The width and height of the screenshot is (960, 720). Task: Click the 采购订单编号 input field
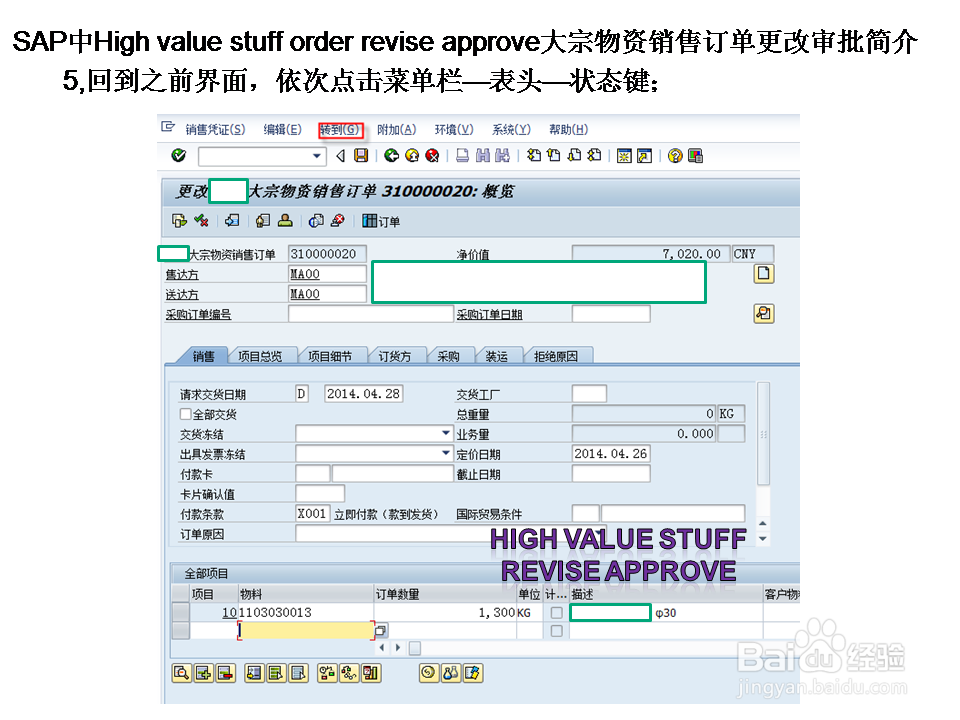point(370,314)
